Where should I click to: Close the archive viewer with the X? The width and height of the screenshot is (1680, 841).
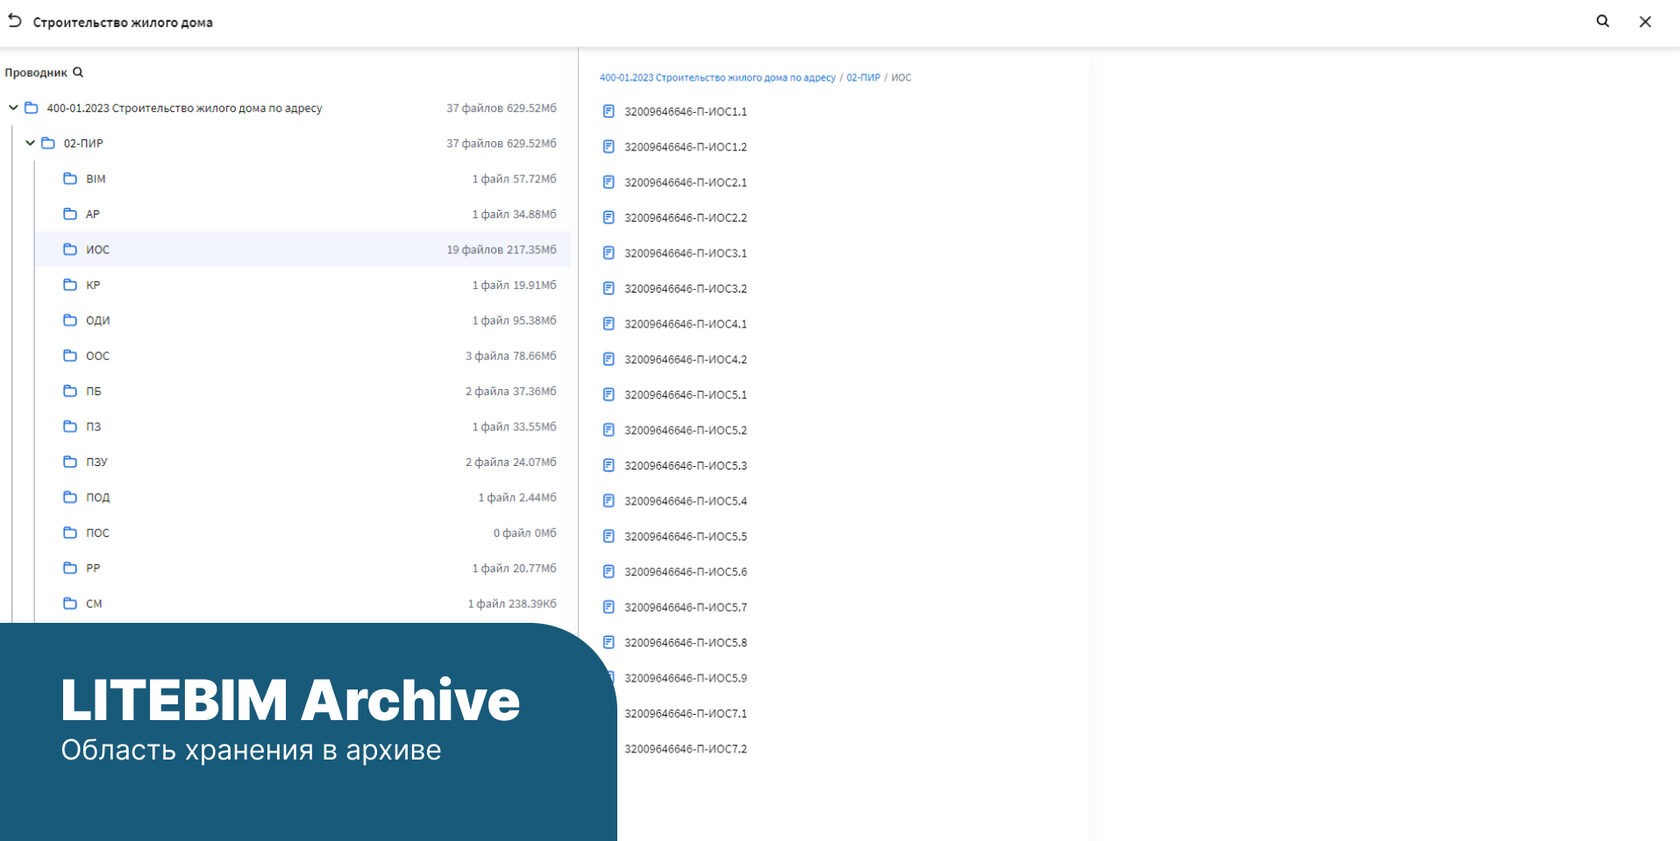[x=1645, y=22]
